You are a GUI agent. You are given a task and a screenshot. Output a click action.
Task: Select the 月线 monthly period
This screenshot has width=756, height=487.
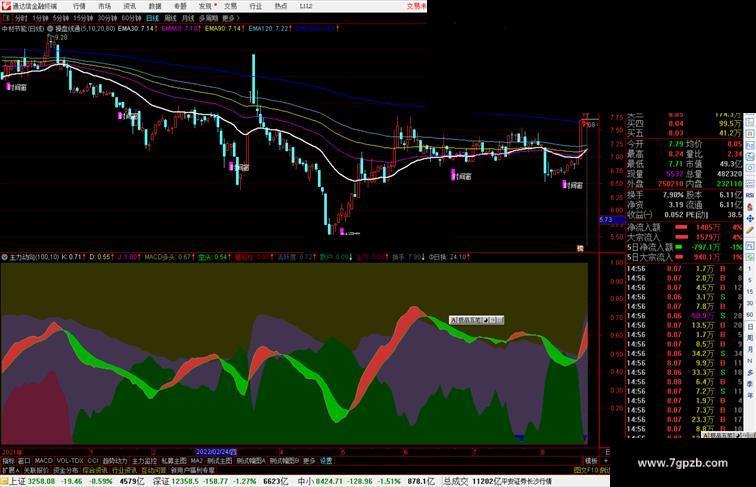188,18
